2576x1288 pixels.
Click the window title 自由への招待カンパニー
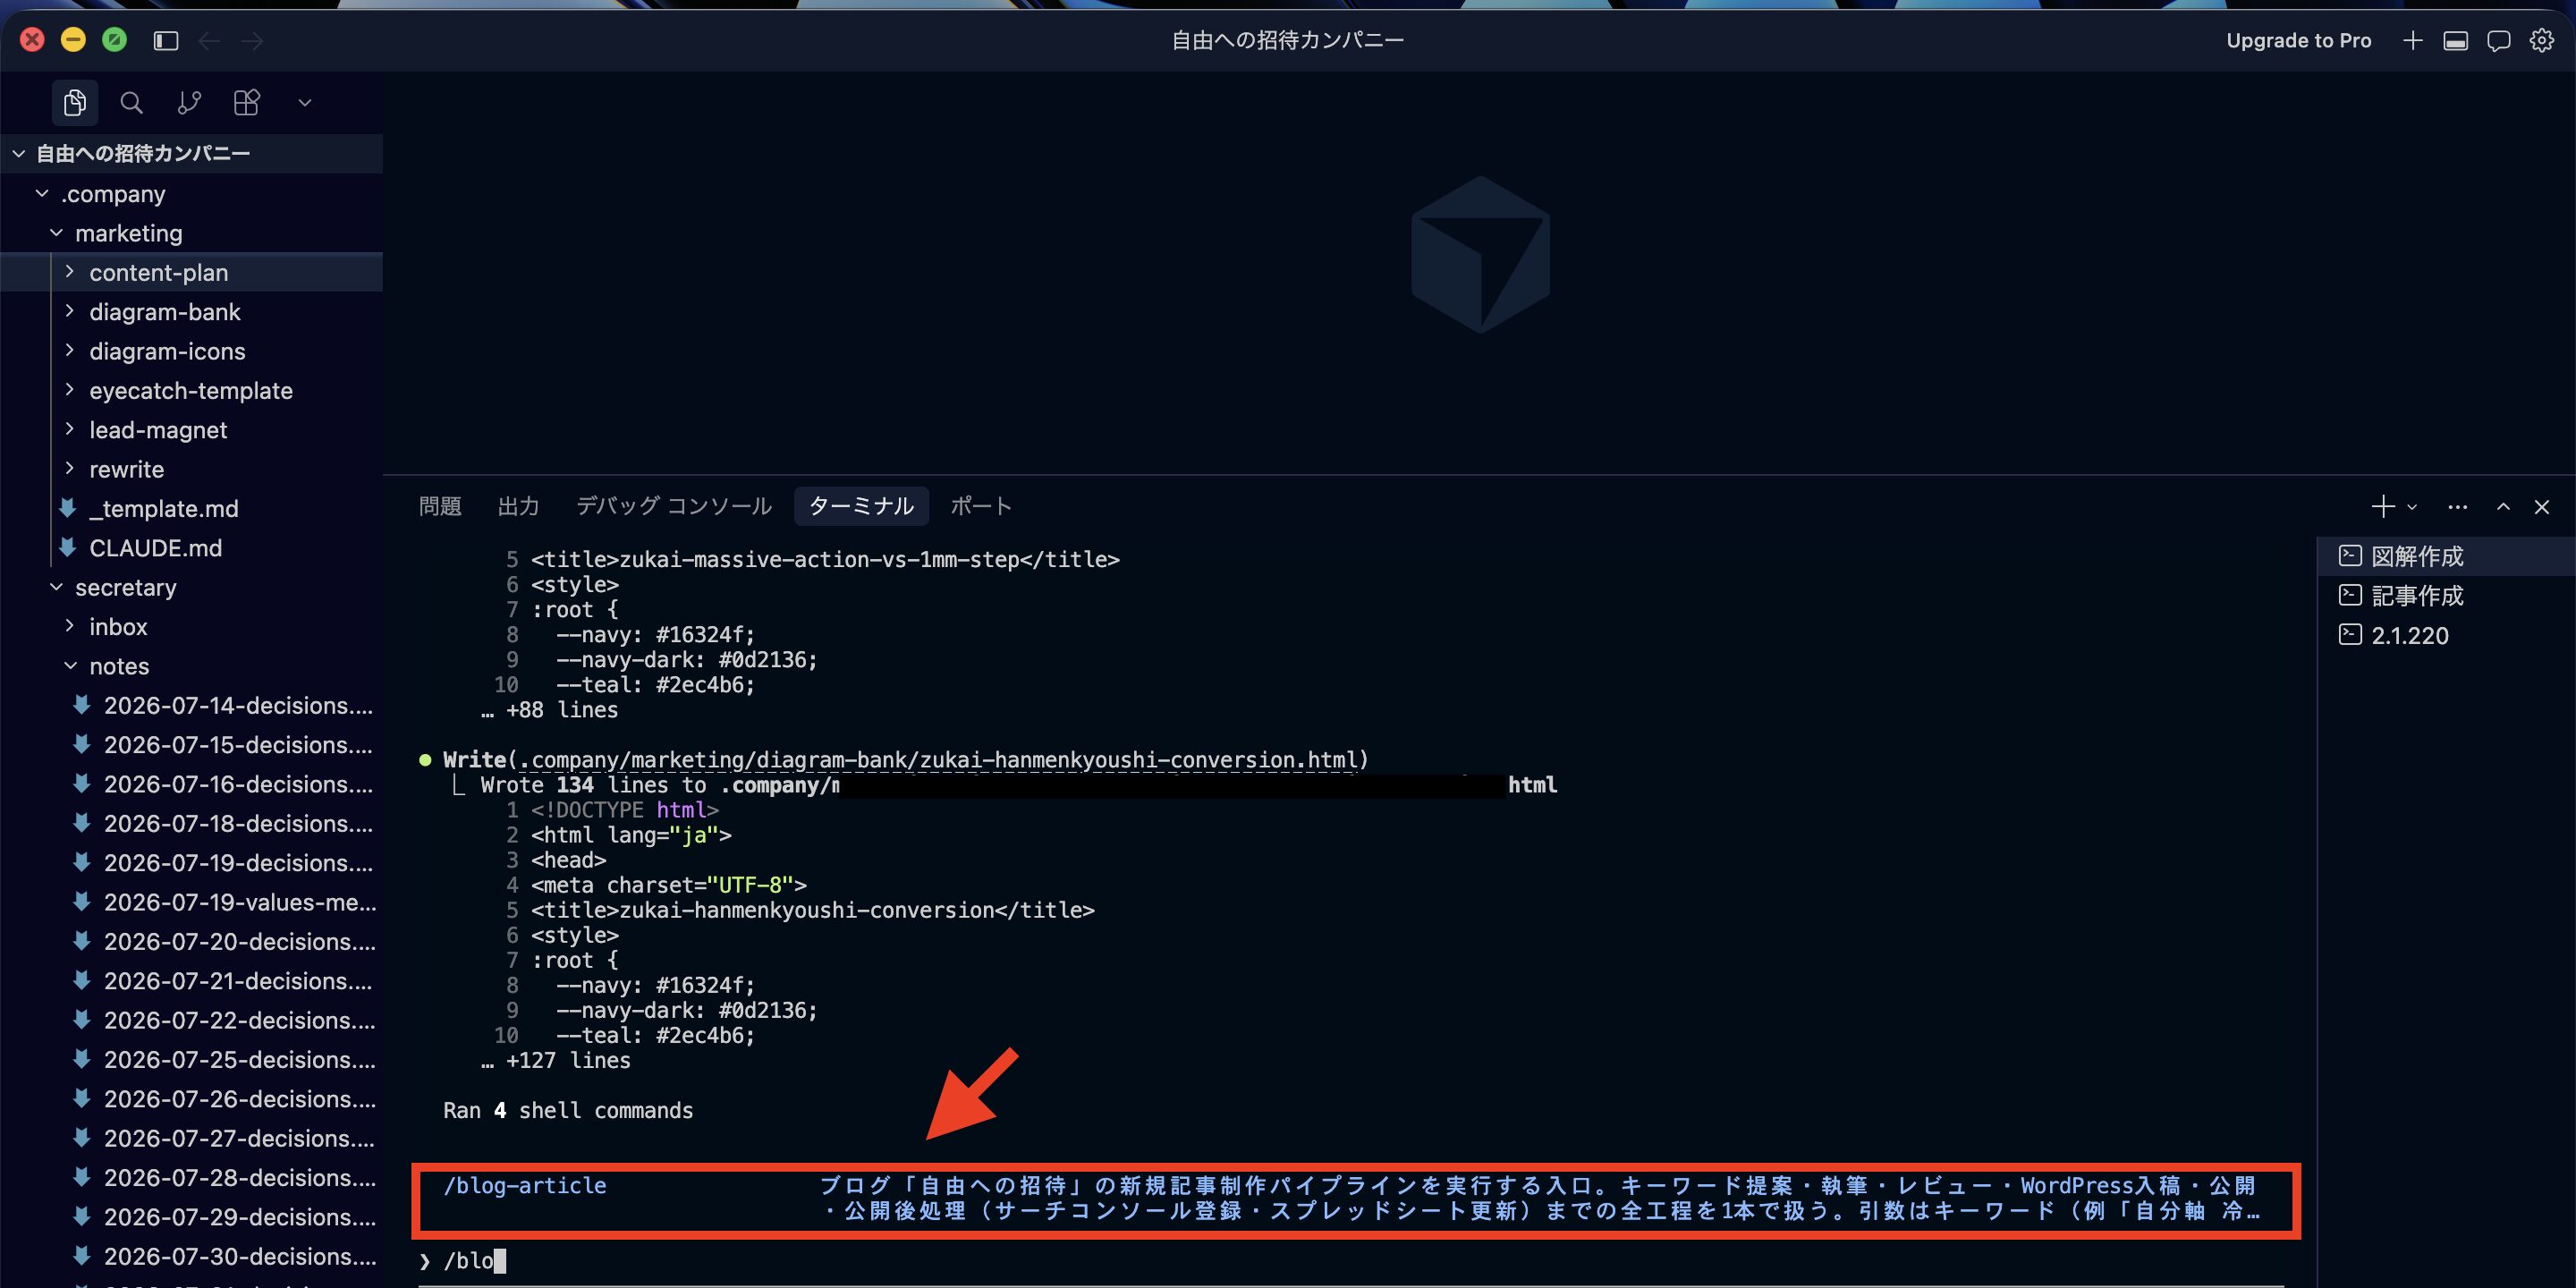1287,40
